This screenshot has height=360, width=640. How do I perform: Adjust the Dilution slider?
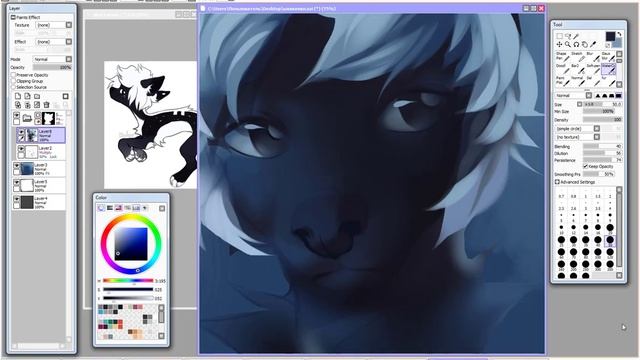(x=602, y=153)
